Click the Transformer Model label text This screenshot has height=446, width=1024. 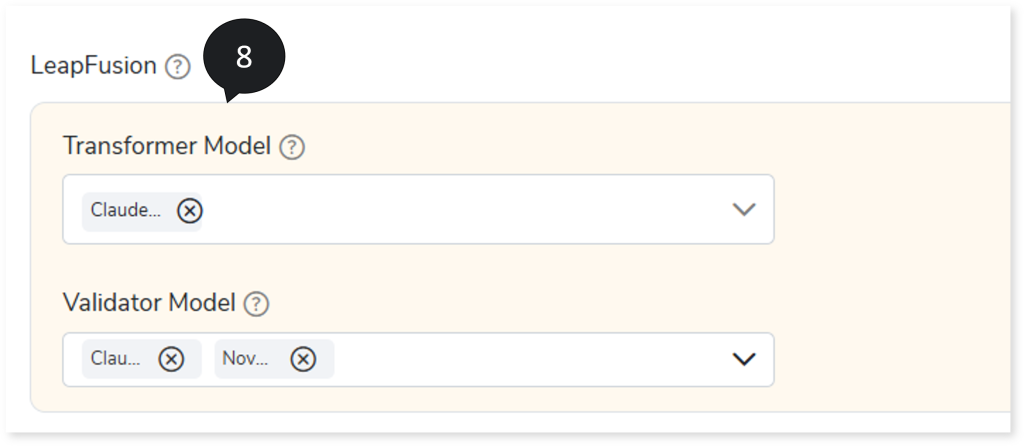pyautogui.click(x=166, y=146)
